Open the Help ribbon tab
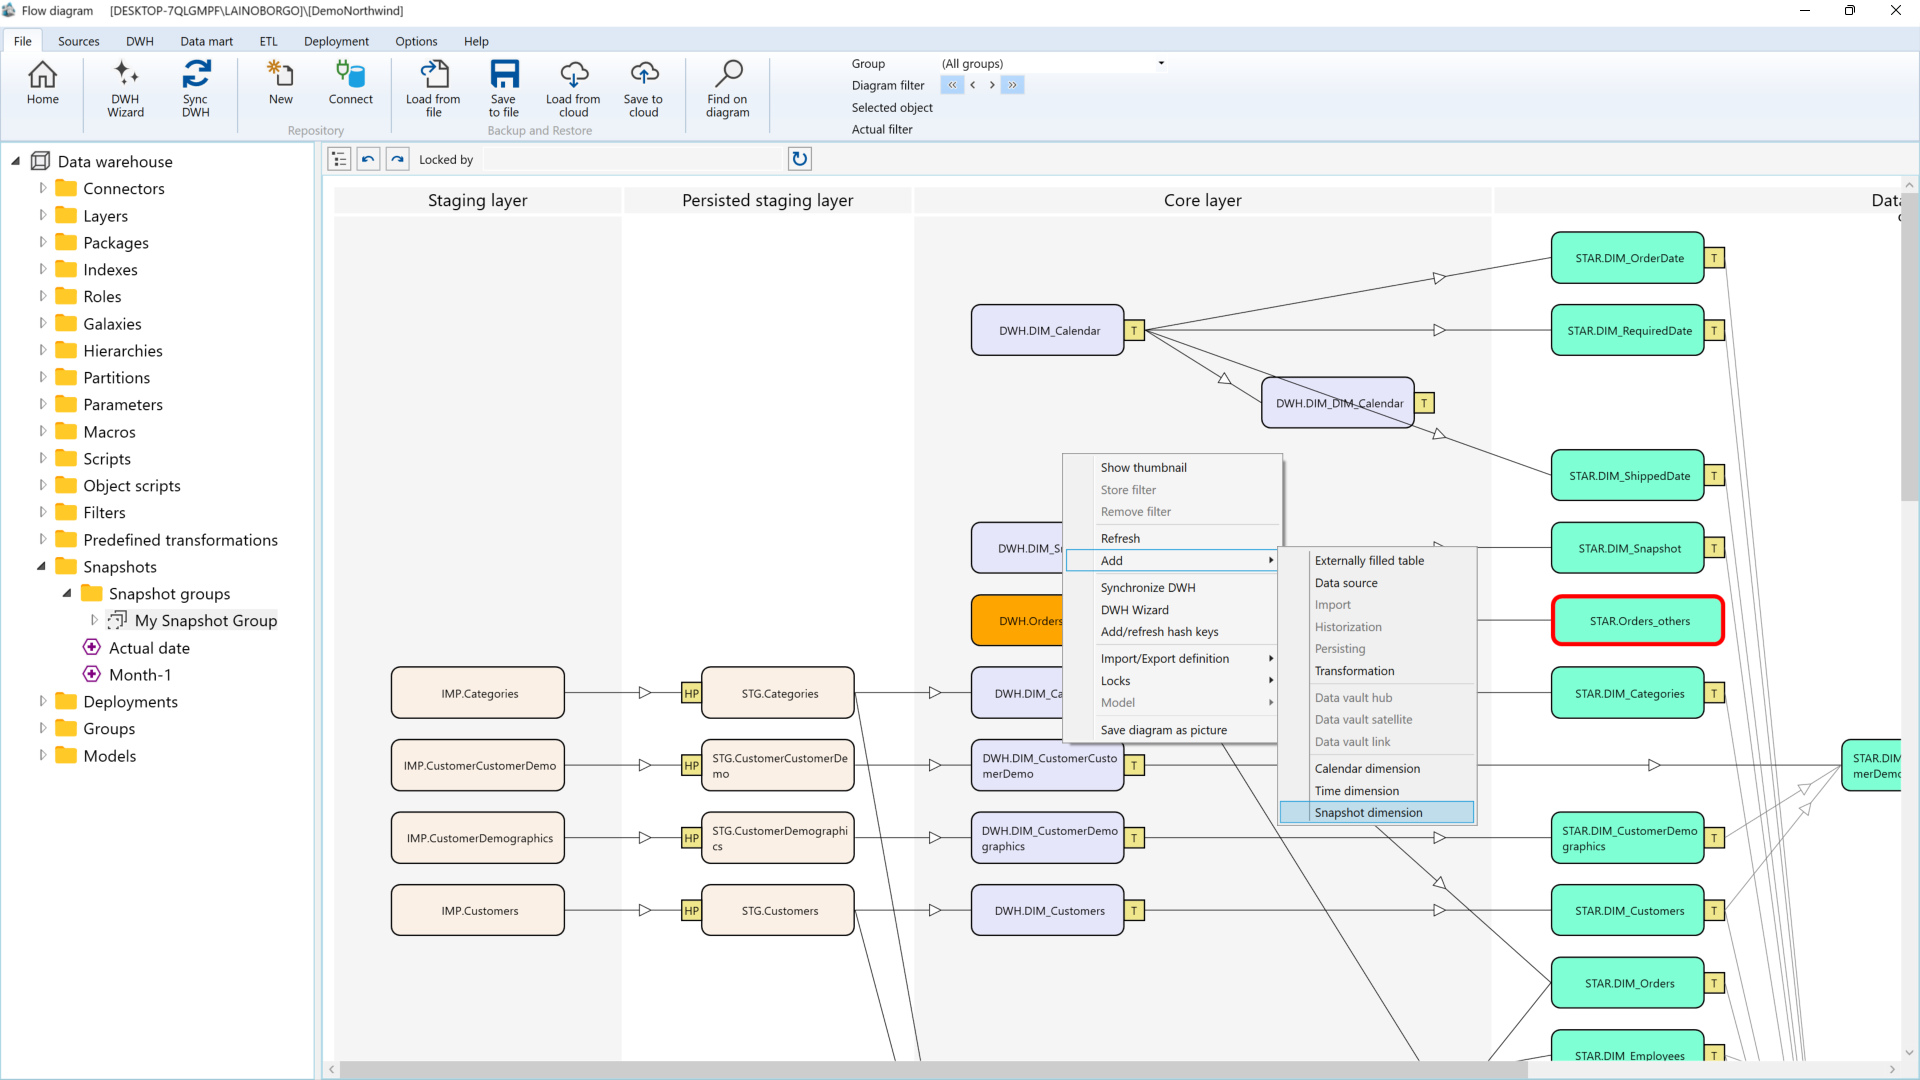This screenshot has width=1920, height=1080. coord(476,41)
